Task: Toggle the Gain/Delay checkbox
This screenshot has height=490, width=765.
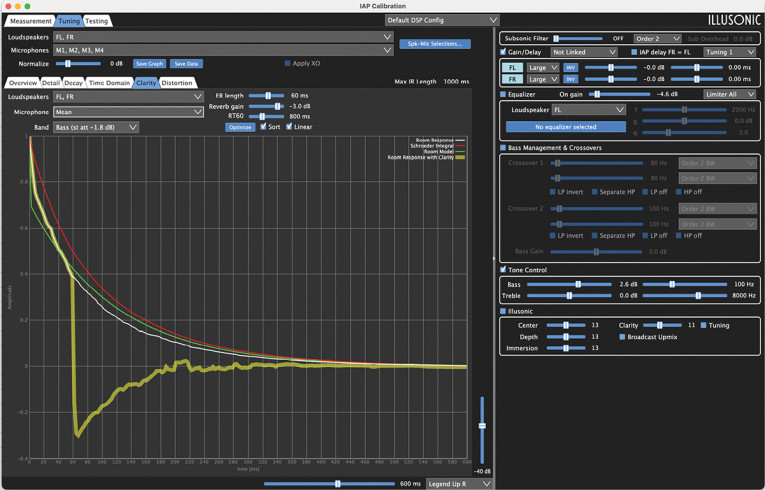Action: coord(503,52)
